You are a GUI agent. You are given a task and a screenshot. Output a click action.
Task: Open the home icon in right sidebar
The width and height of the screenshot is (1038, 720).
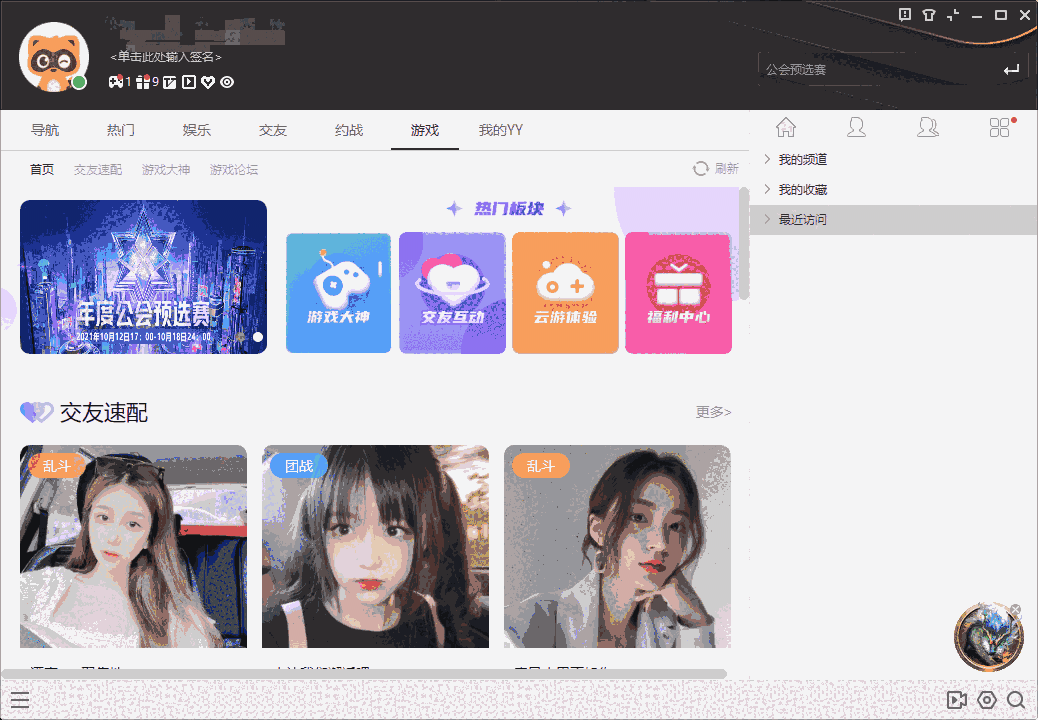pyautogui.click(x=786, y=127)
